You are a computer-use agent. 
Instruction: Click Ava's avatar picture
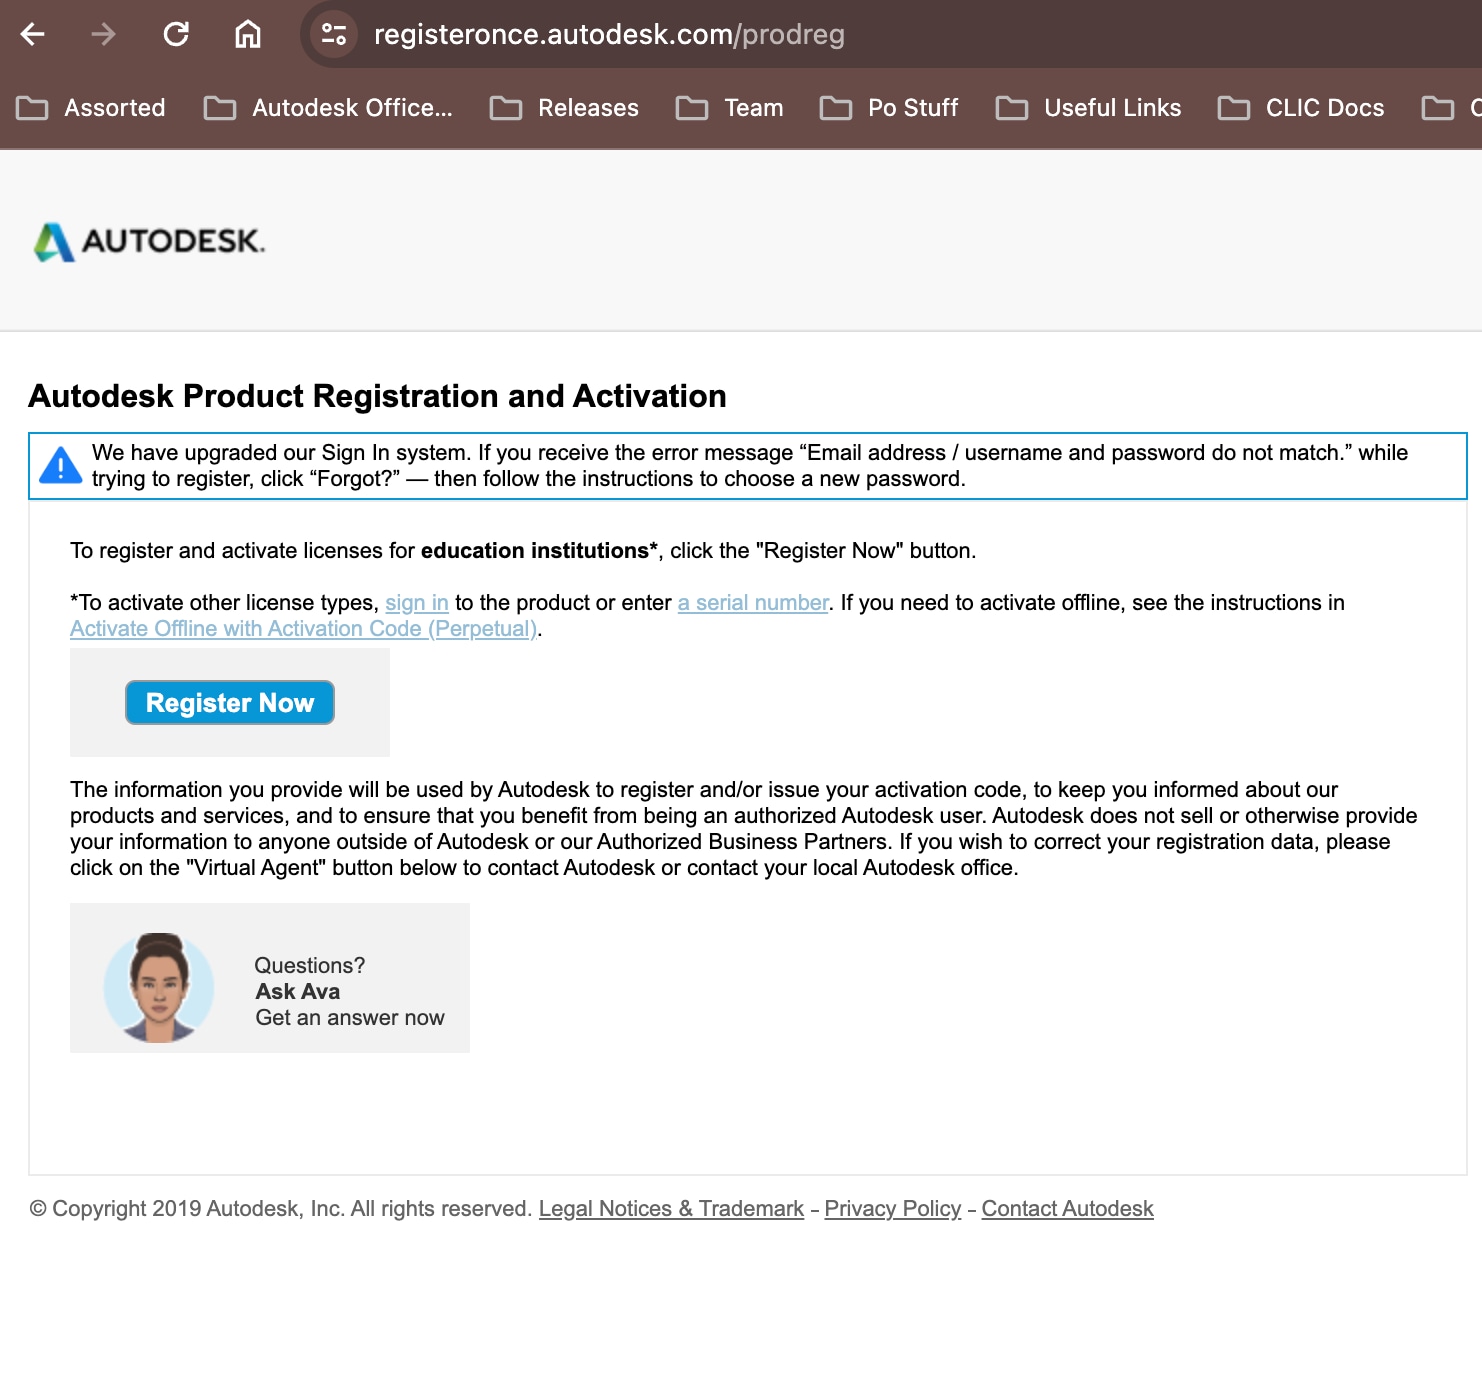tap(159, 988)
